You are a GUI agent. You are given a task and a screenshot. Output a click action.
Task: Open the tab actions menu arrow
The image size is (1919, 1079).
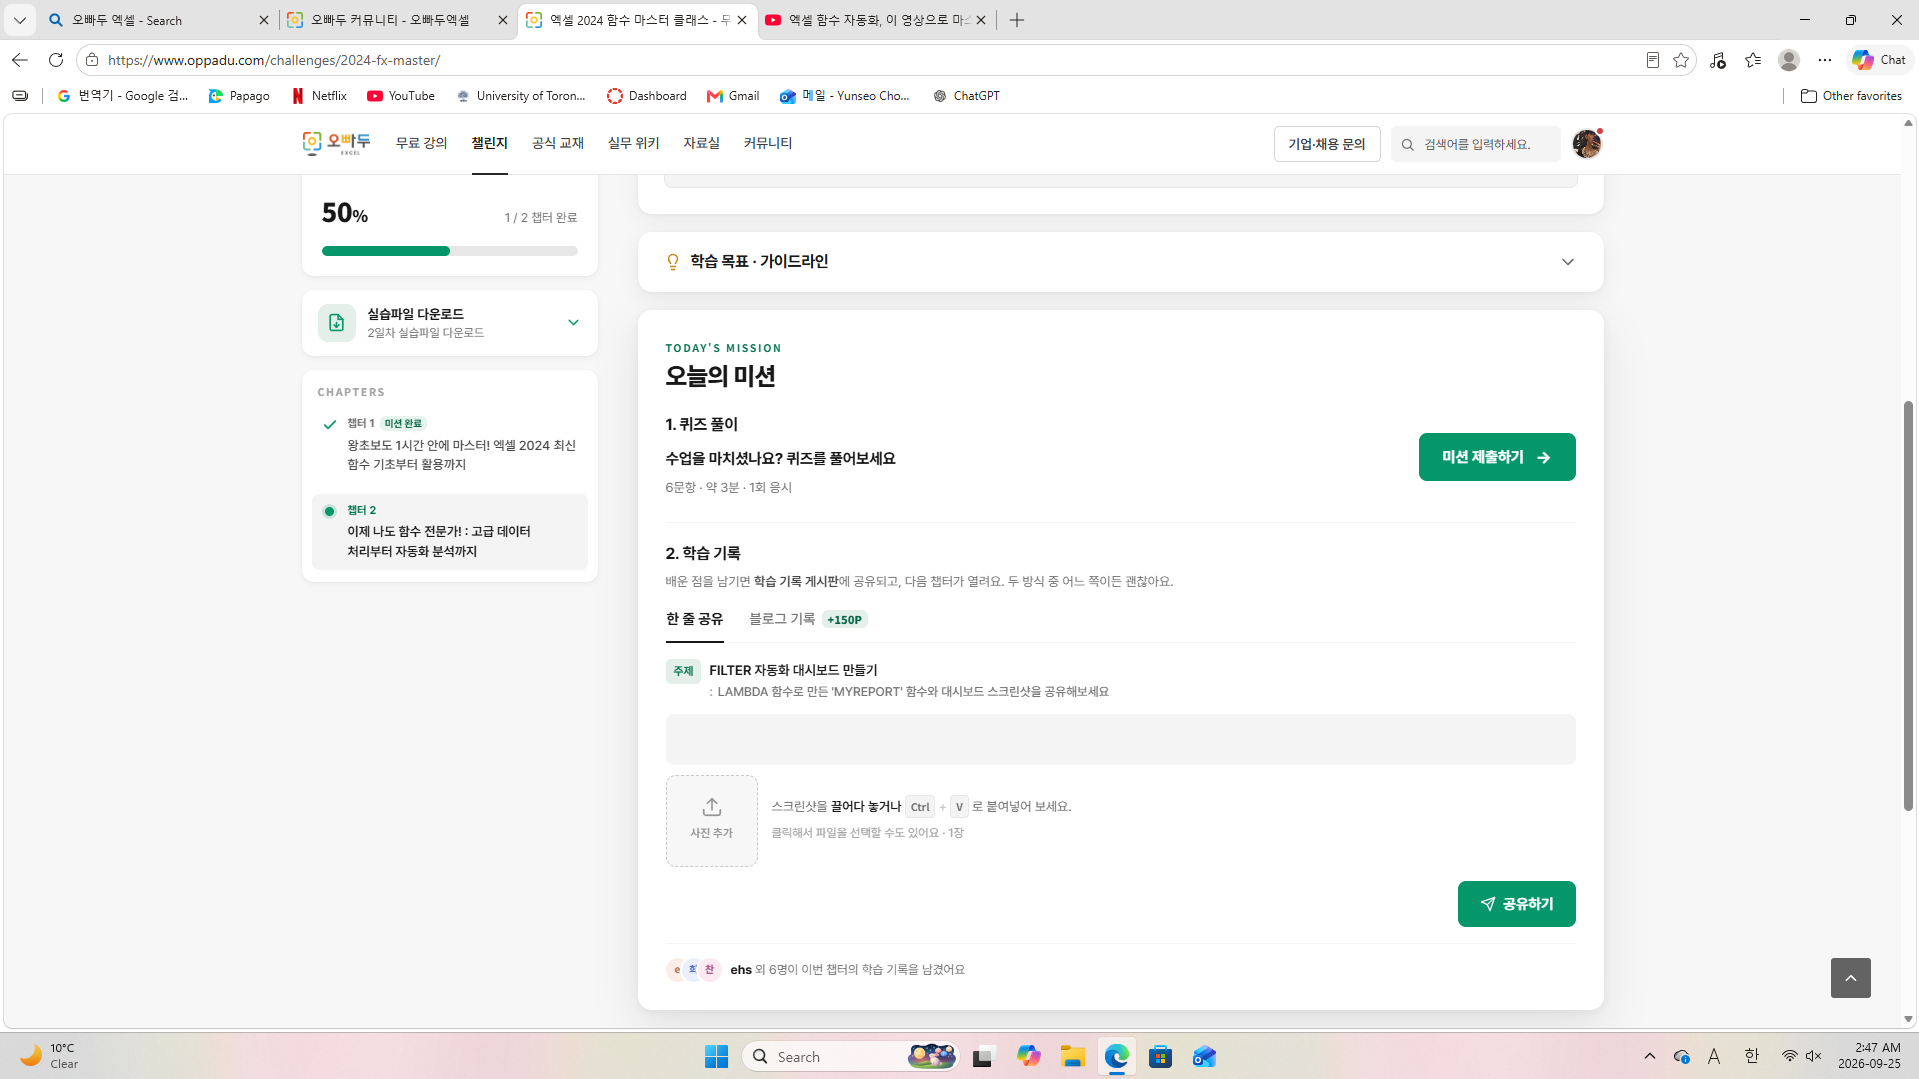19,20
